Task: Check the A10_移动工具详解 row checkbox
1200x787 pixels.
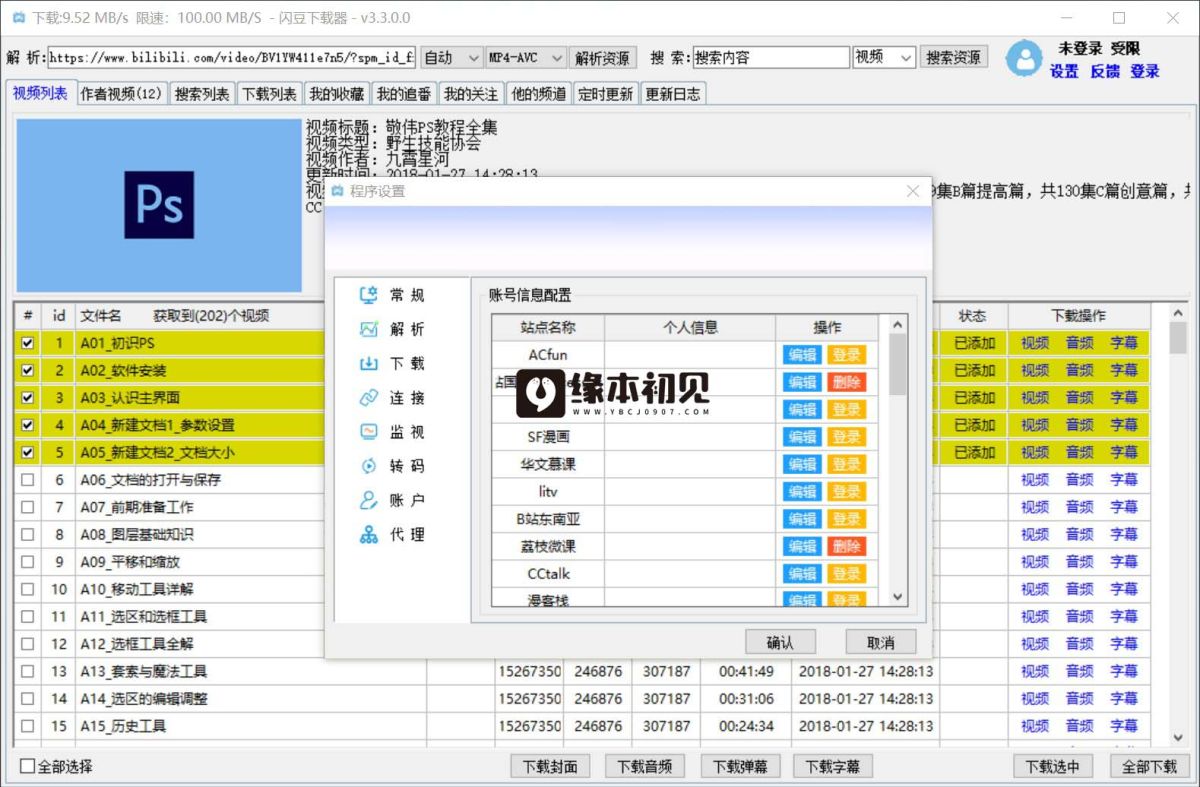Action: (28, 589)
